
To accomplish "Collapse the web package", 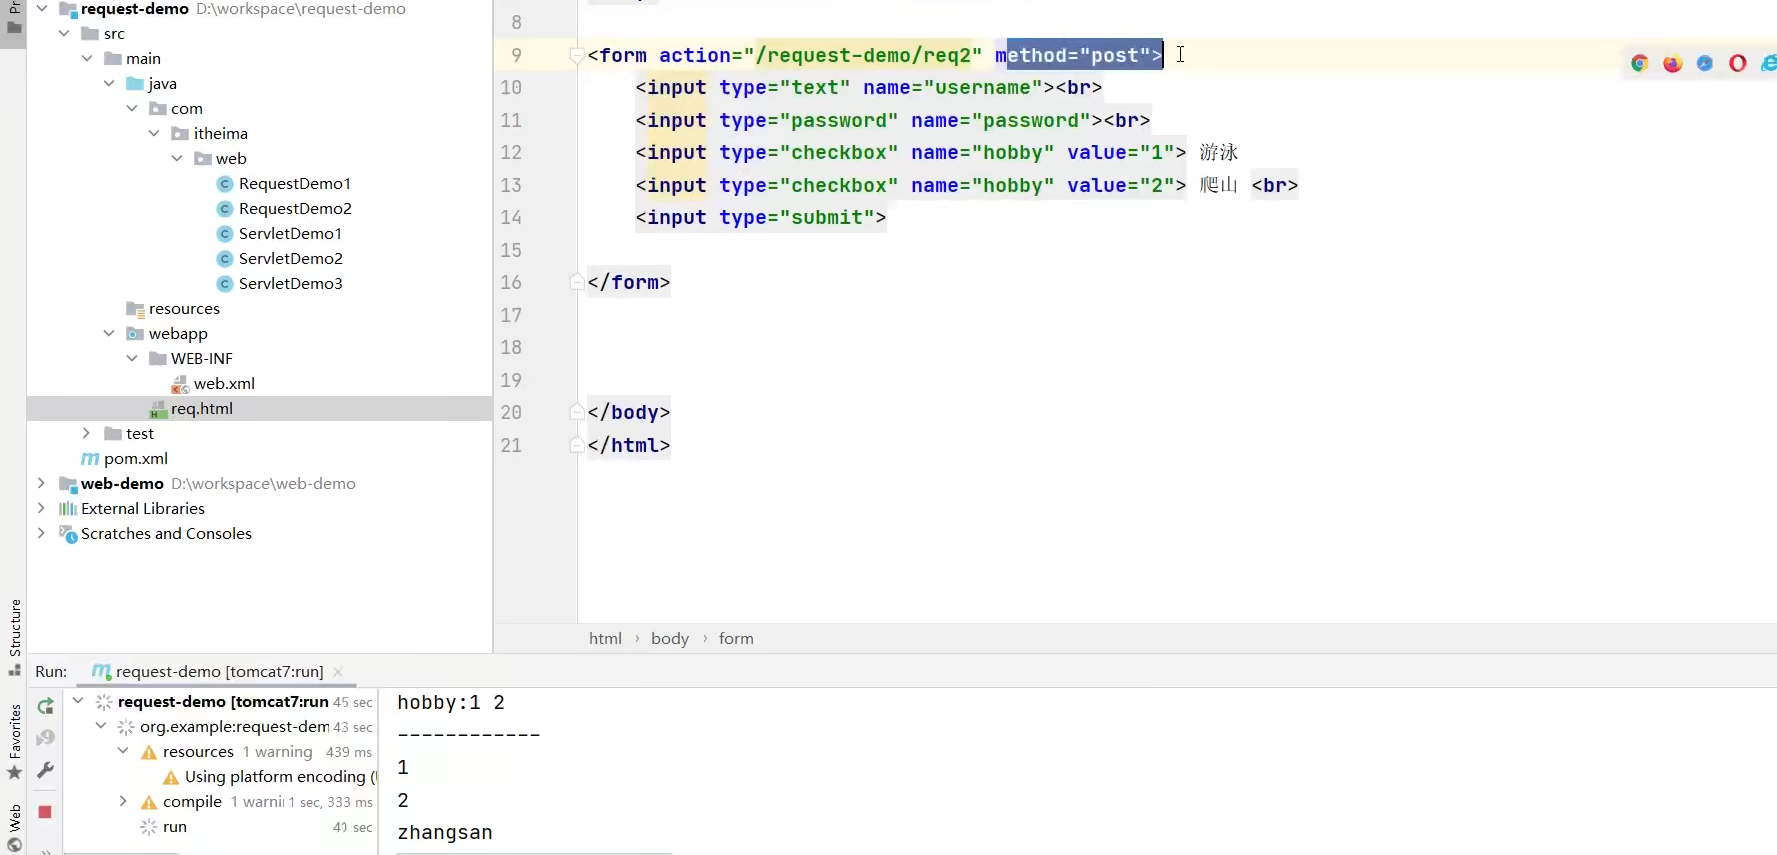I will click(x=177, y=158).
